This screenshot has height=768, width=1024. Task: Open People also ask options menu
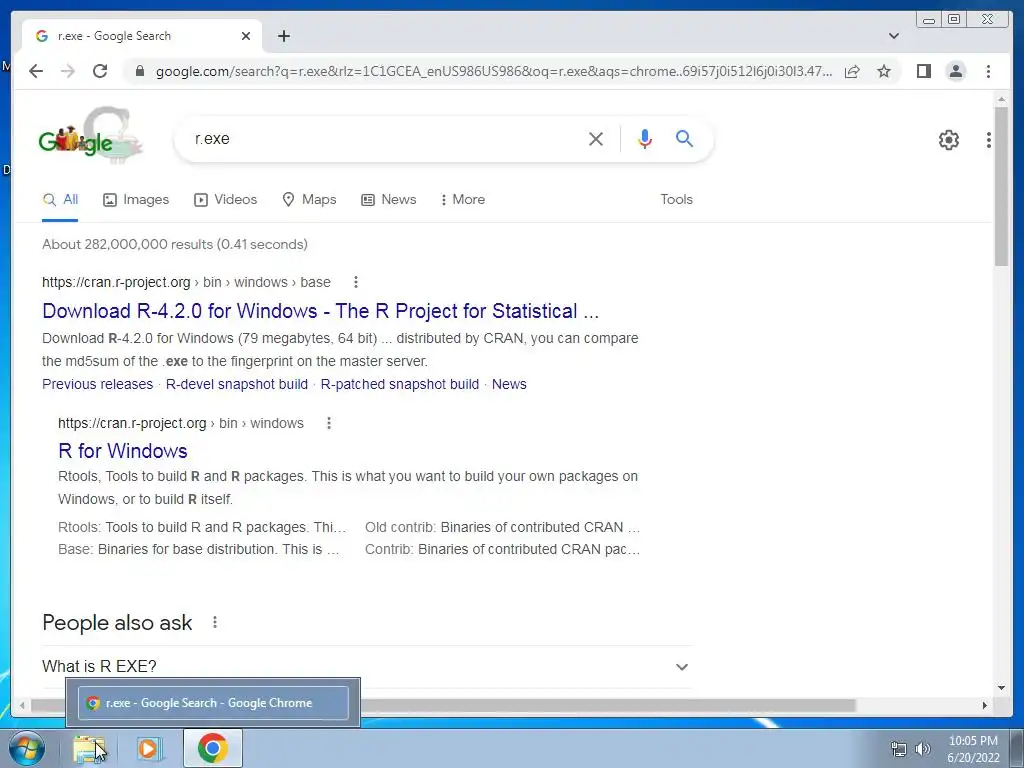click(214, 622)
